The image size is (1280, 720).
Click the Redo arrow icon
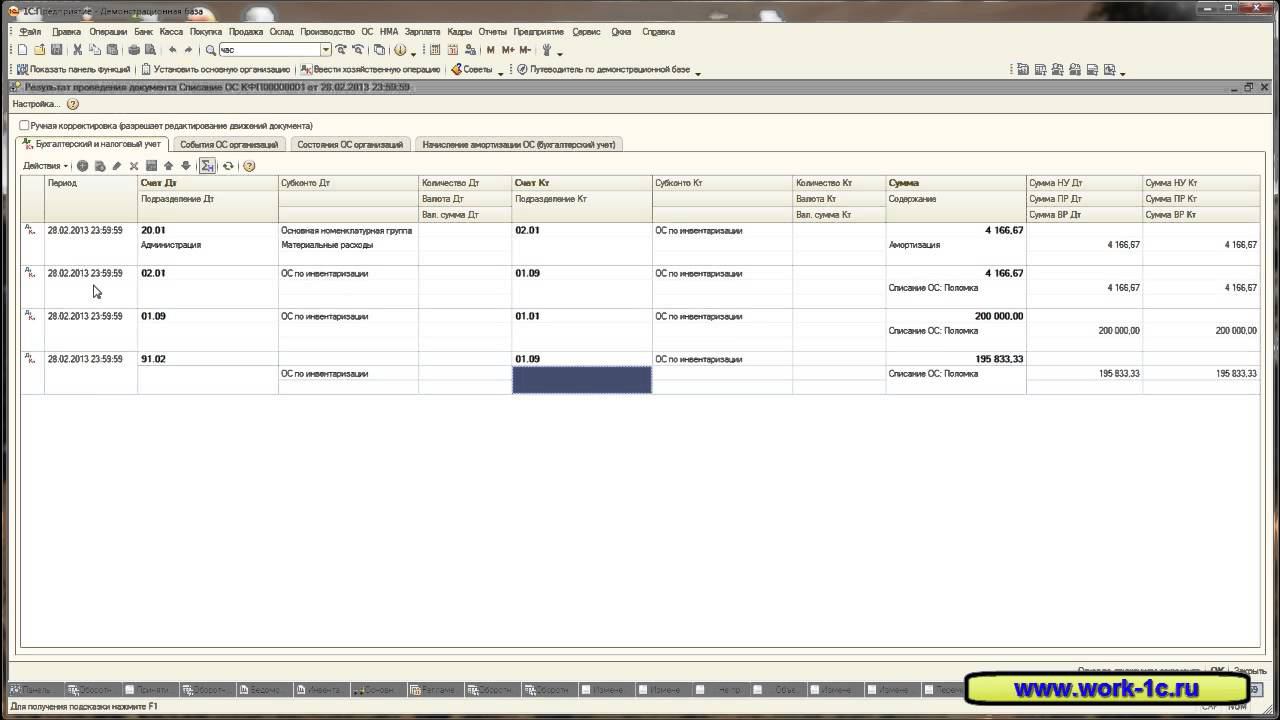189,50
